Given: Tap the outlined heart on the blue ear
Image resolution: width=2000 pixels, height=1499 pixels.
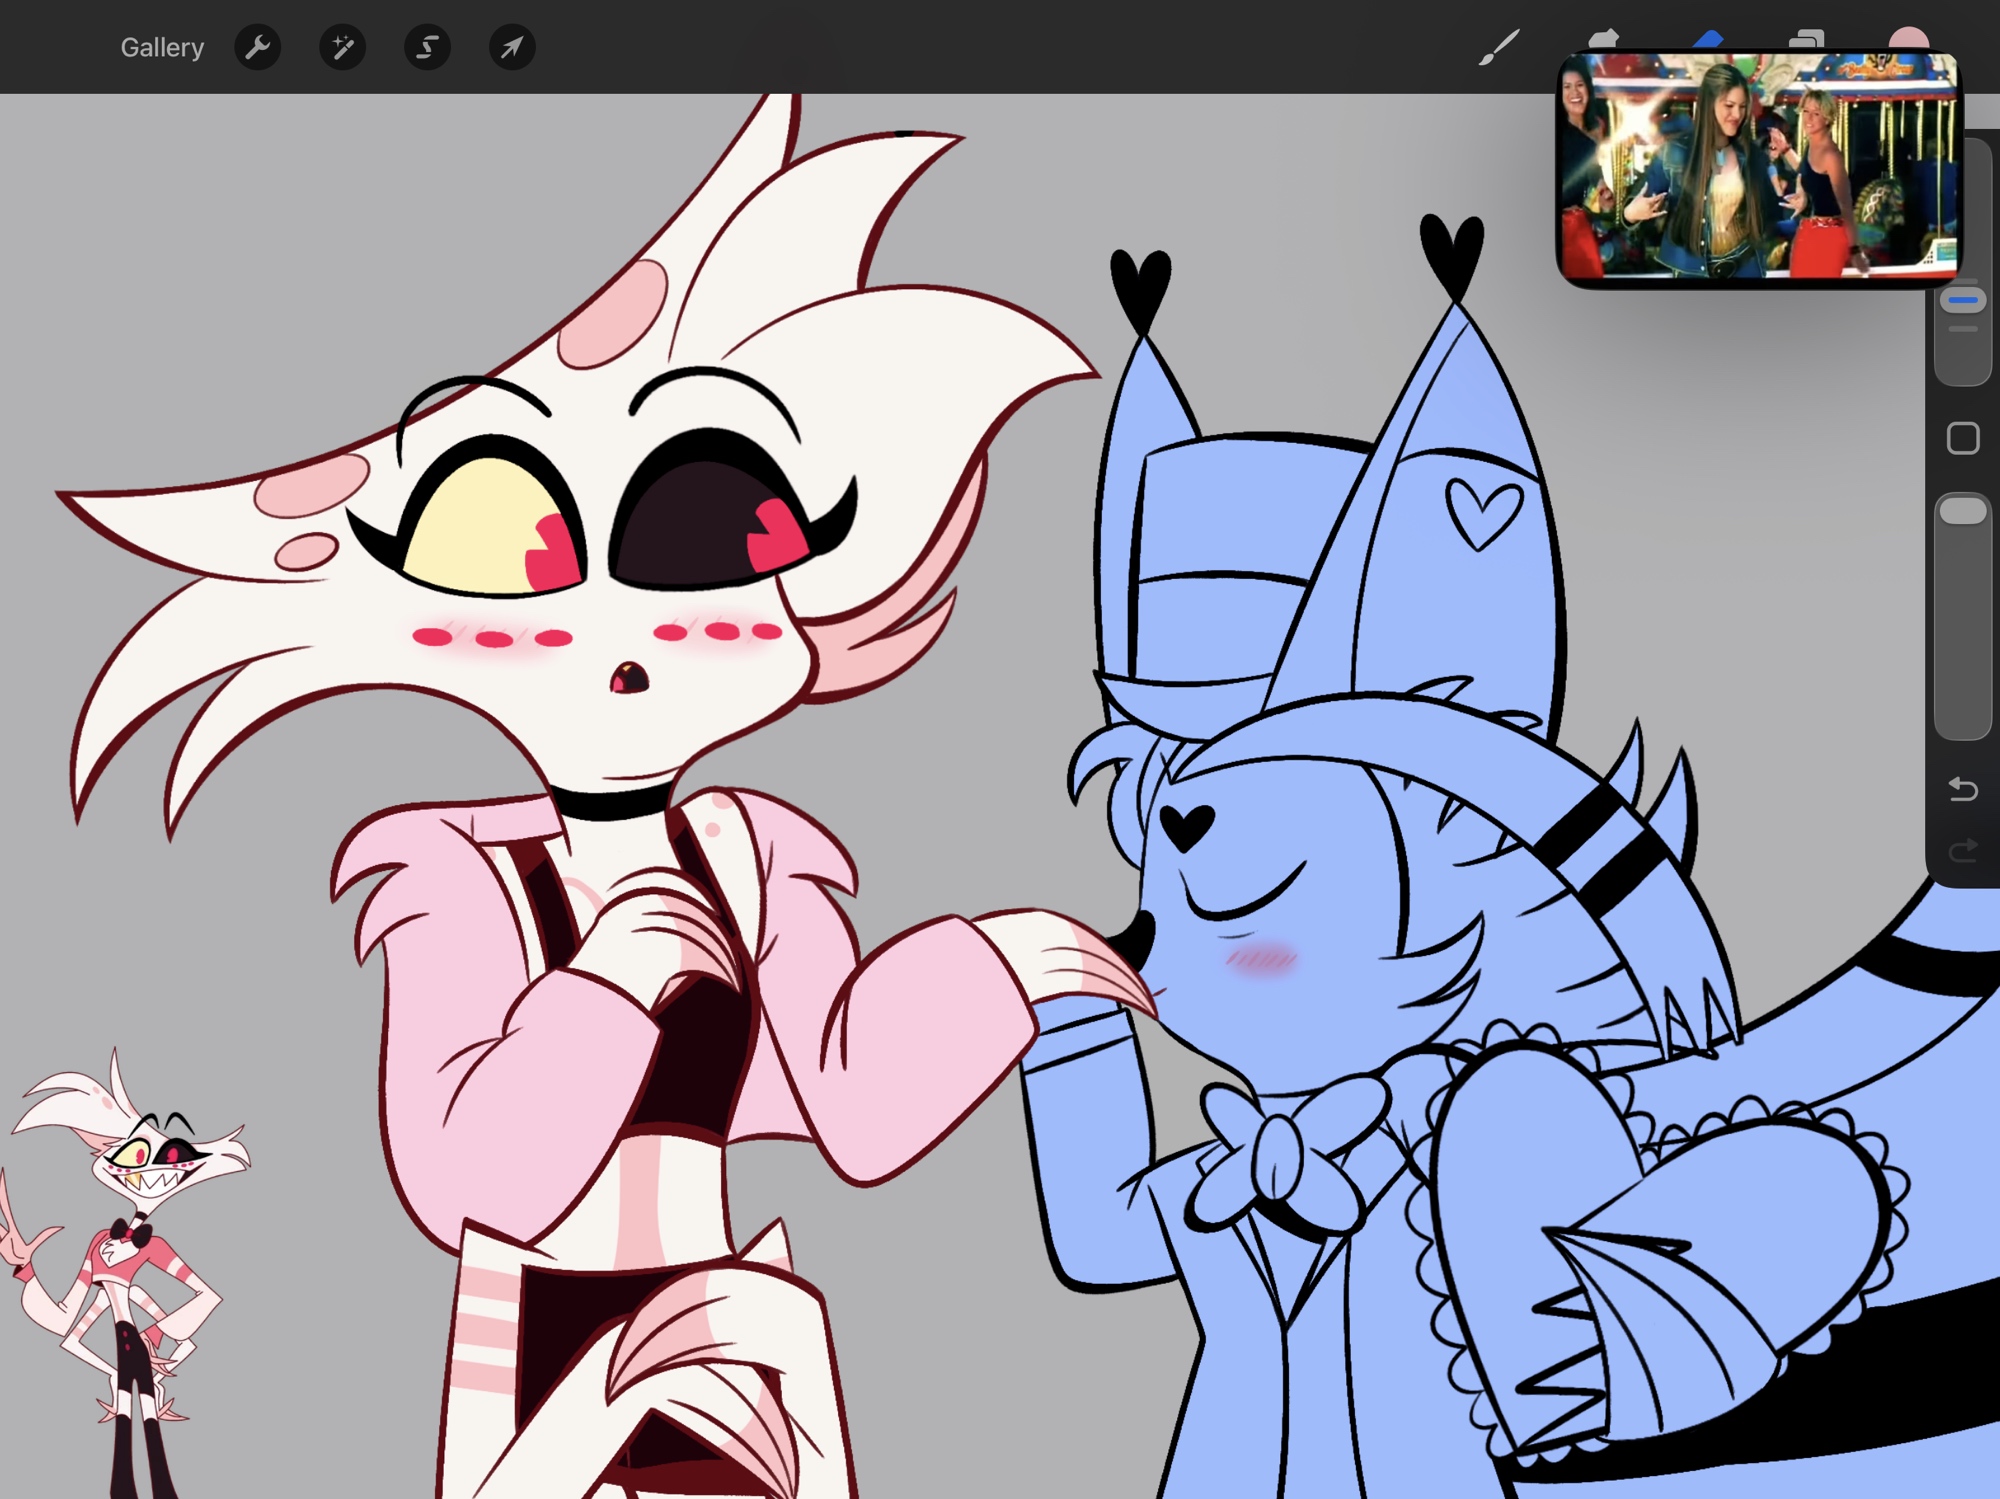Looking at the screenshot, I should 1484,513.
